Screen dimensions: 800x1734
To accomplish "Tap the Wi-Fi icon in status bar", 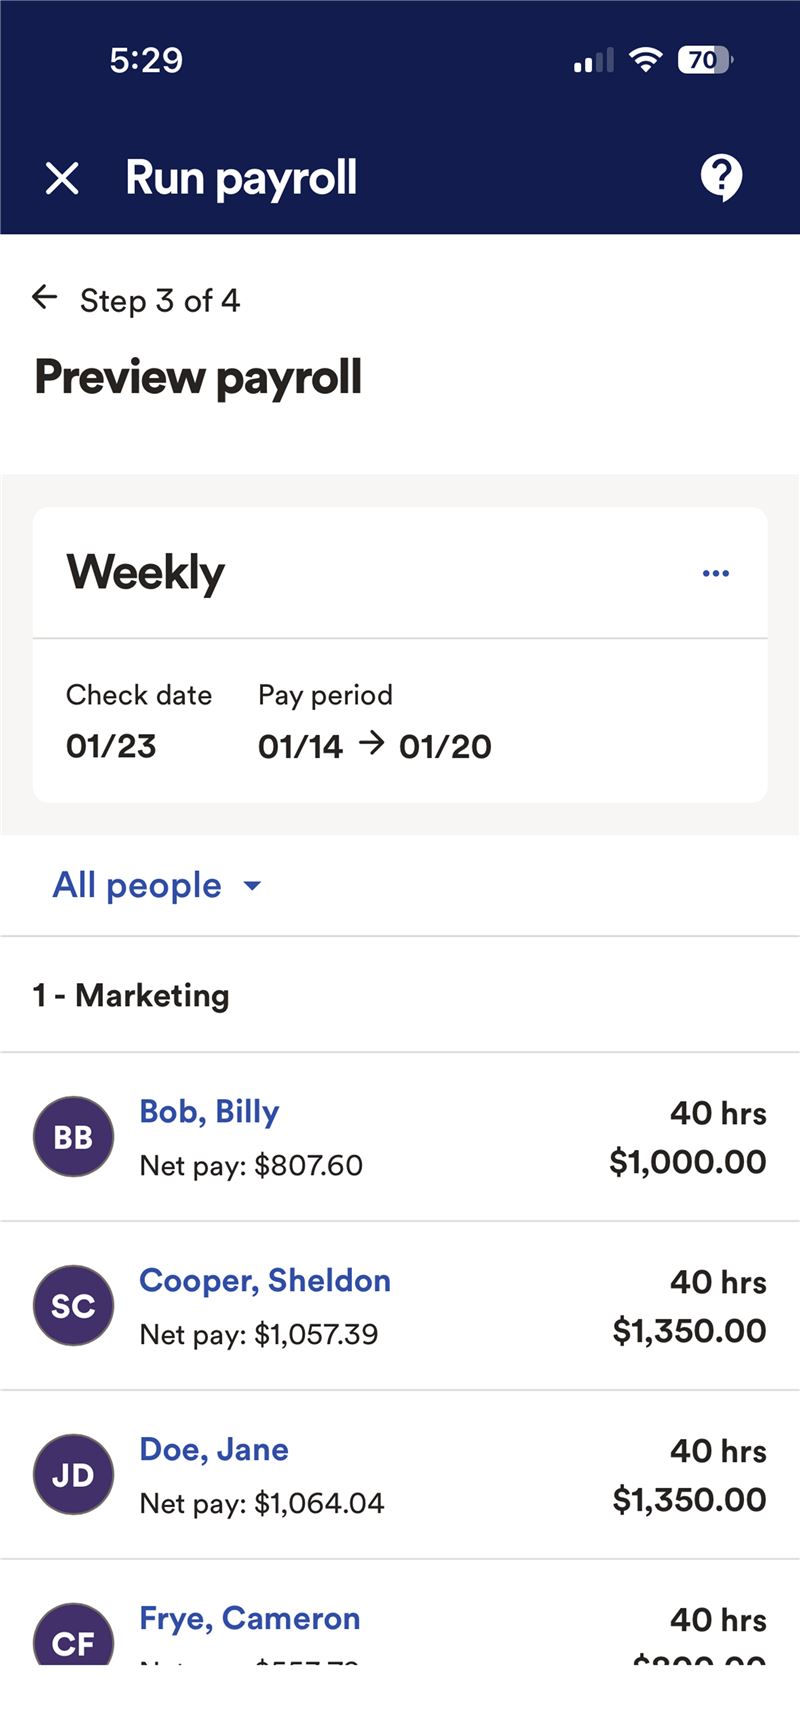I will [x=646, y=60].
